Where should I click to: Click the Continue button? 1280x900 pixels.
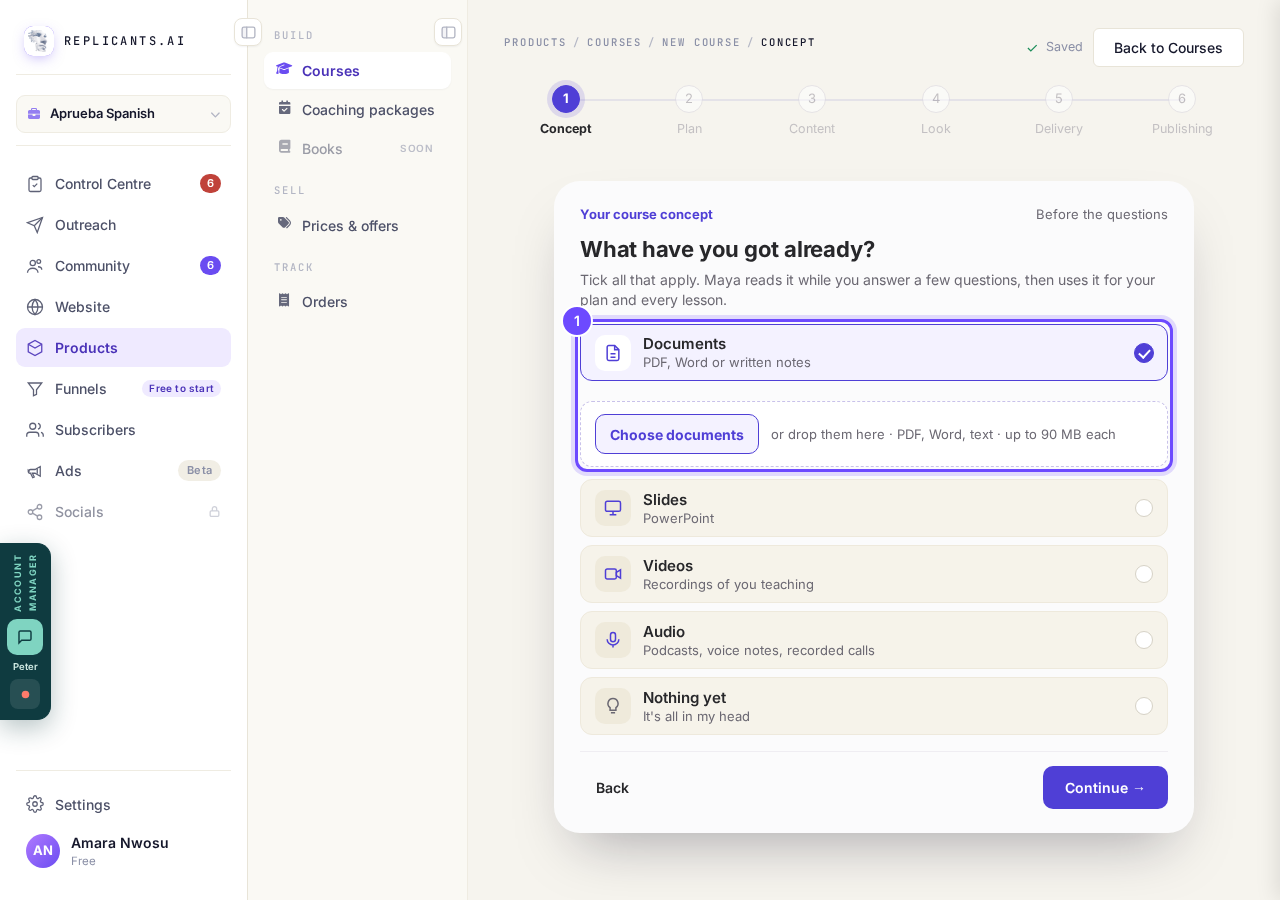1105,788
